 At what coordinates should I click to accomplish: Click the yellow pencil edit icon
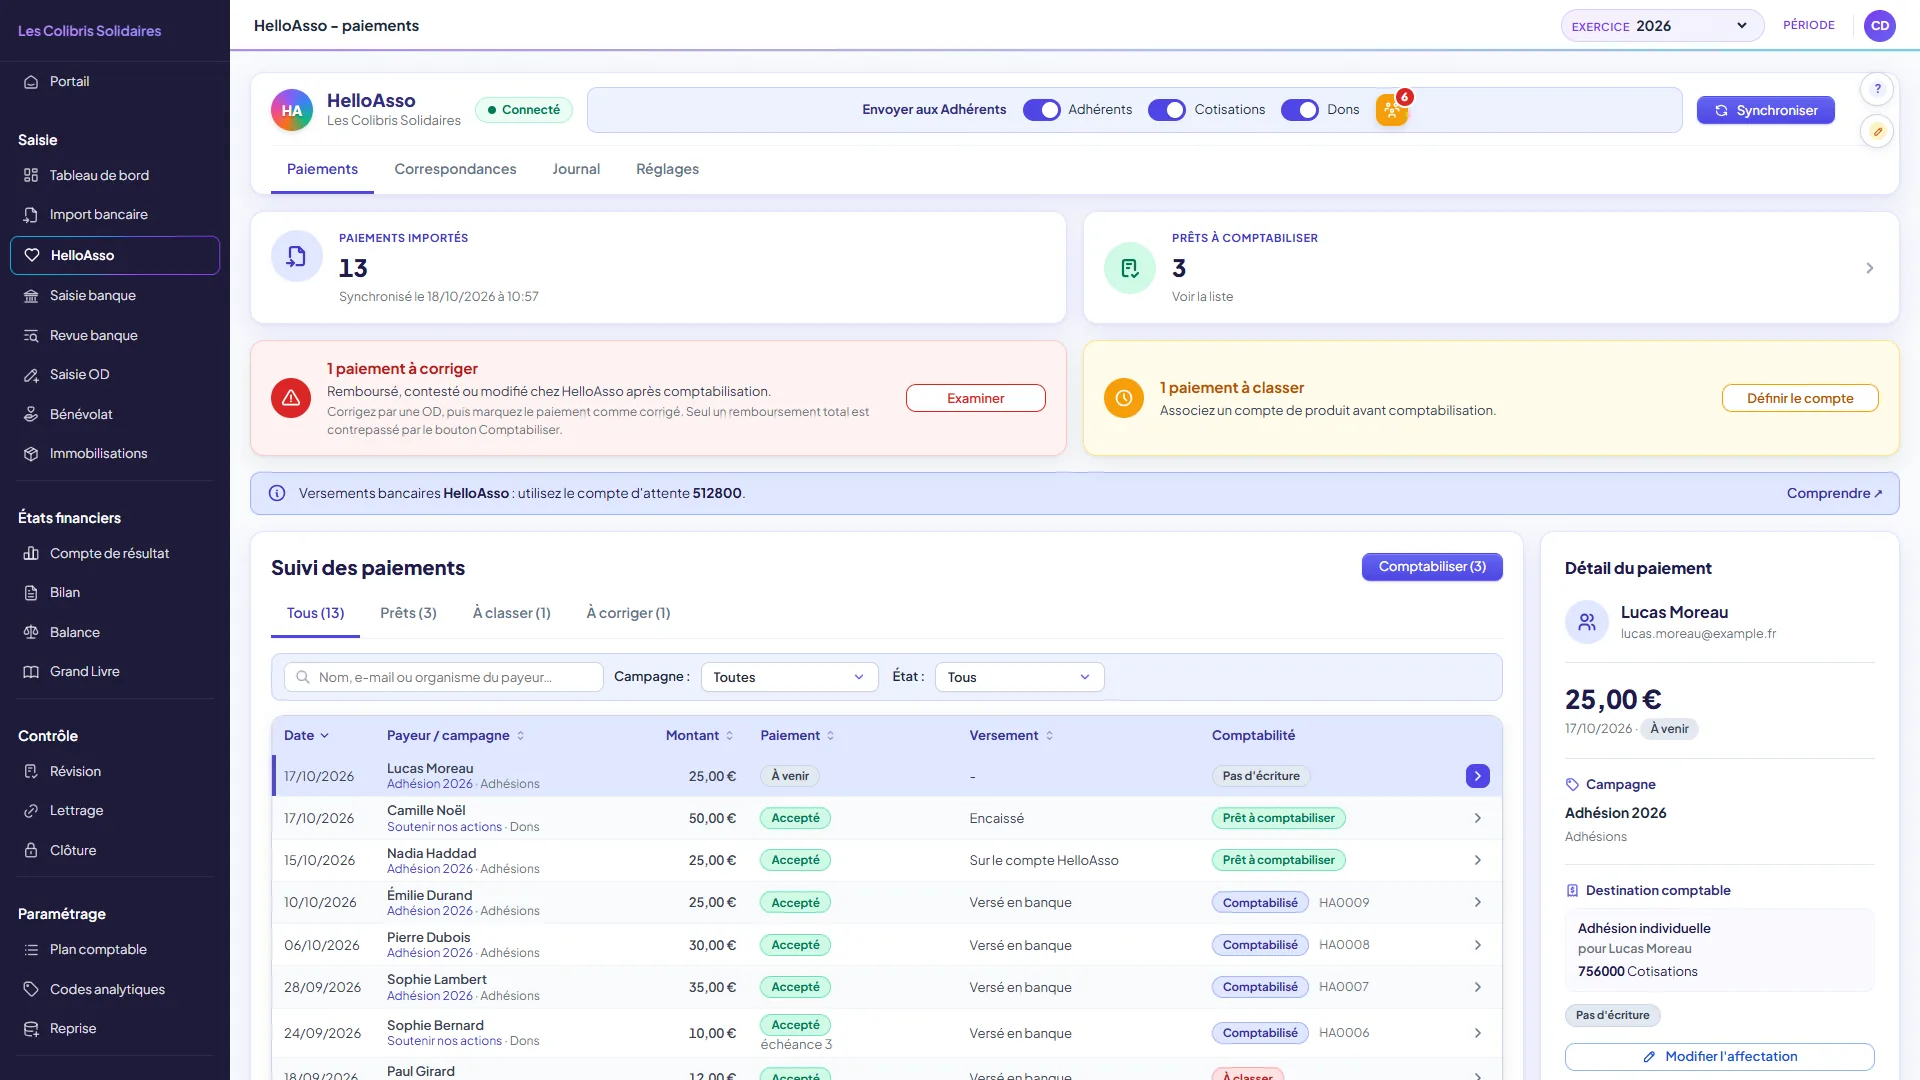click(1877, 131)
